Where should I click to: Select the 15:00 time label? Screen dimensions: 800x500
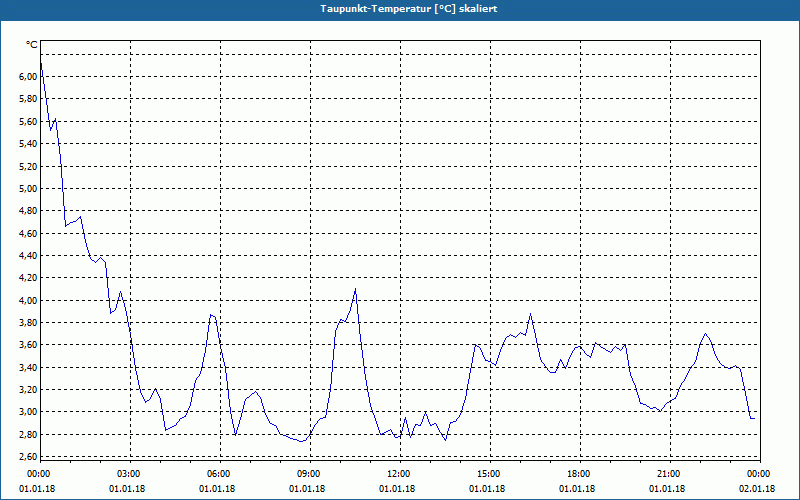click(487, 474)
